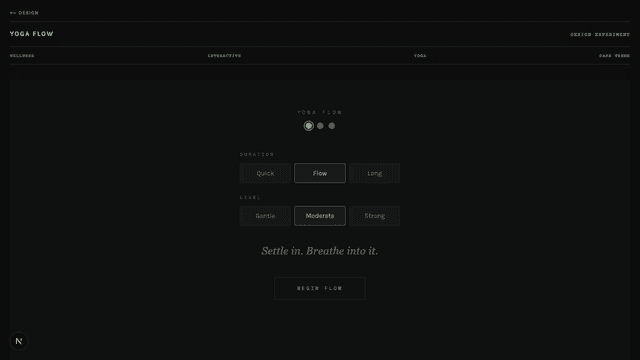Image resolution: width=640 pixels, height=360 pixels.
Task: Set level to Gentle
Action: pos(265,216)
